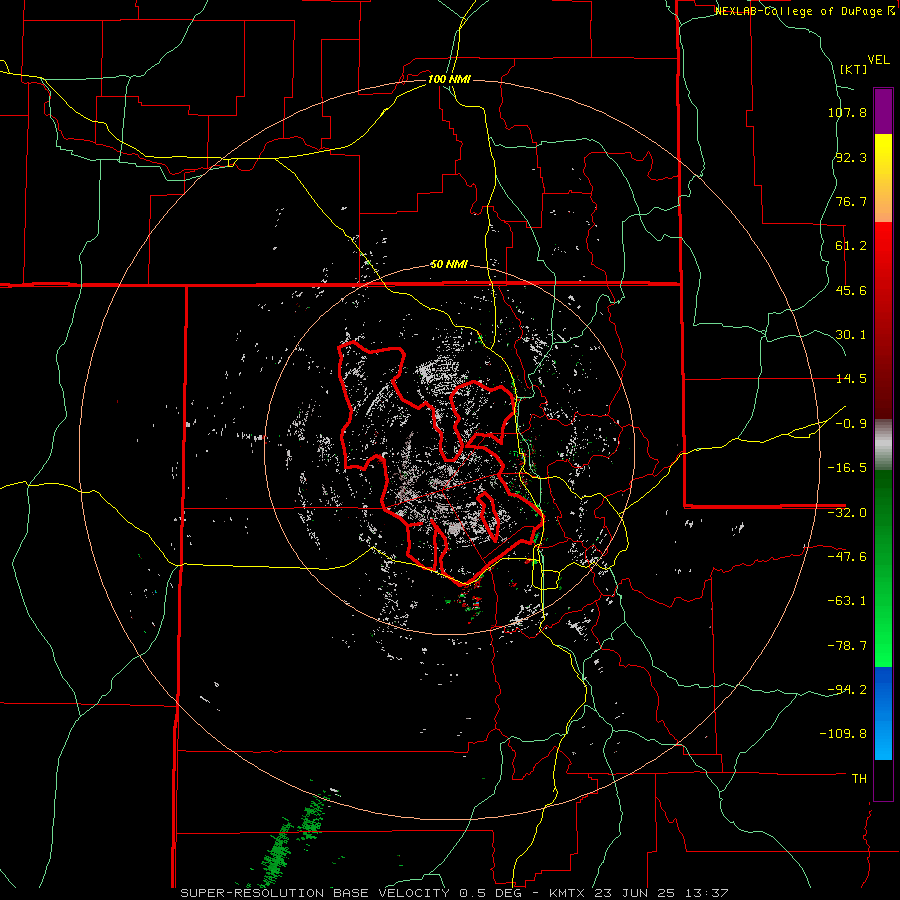The image size is (900, 900).
Task: Select the VEL label above the scale
Action: pos(878,60)
